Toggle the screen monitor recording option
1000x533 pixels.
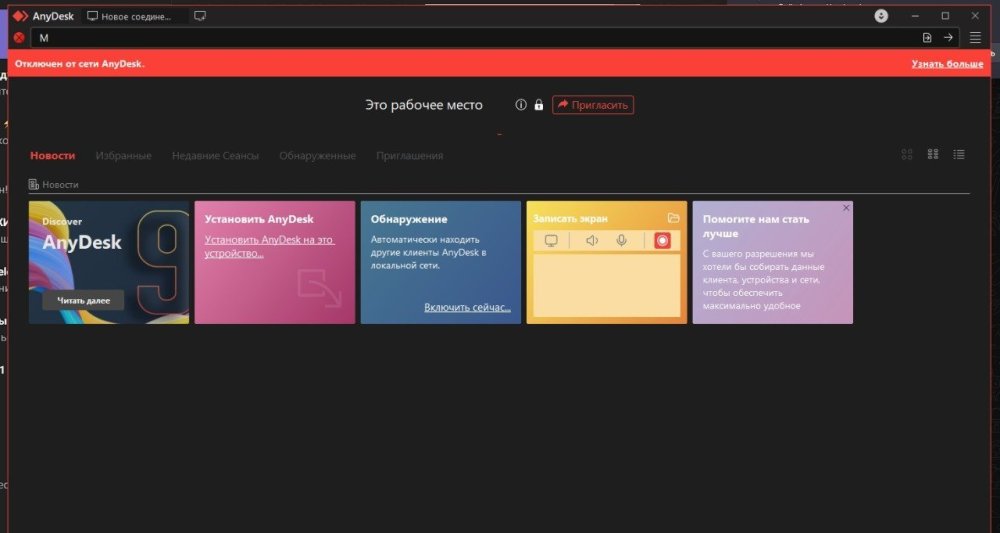pos(551,240)
